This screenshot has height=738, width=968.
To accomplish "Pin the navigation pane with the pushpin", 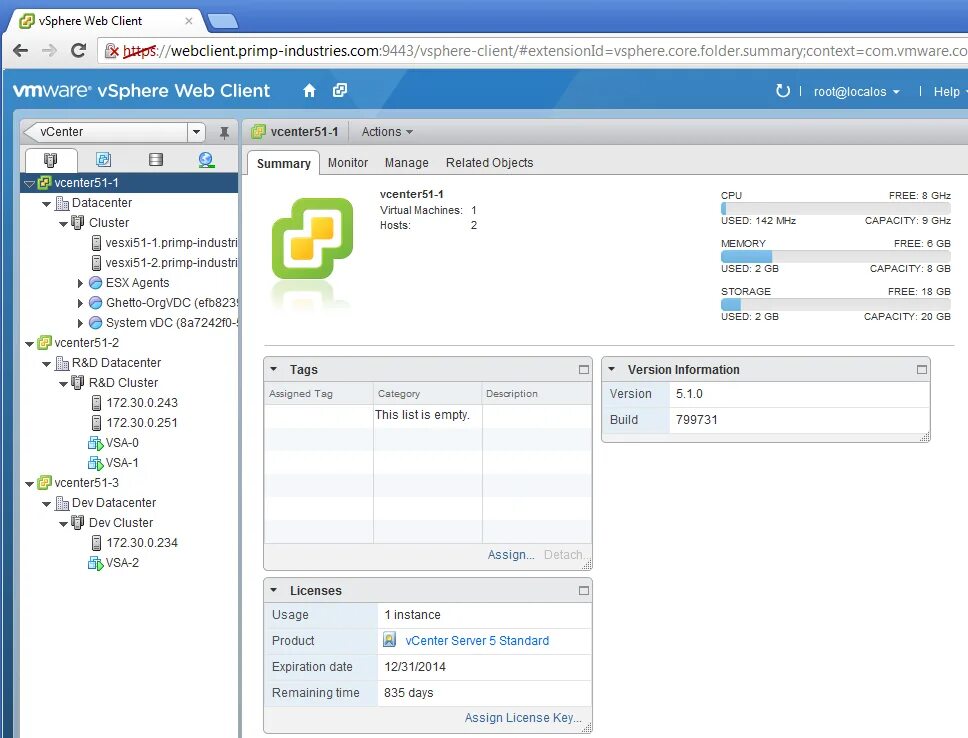I will tap(225, 131).
